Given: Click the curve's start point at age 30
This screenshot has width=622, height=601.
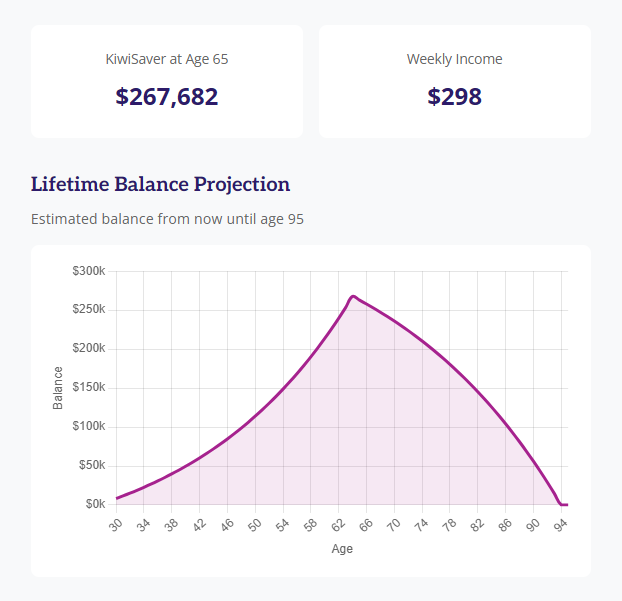Looking at the screenshot, I should pyautogui.click(x=117, y=498).
